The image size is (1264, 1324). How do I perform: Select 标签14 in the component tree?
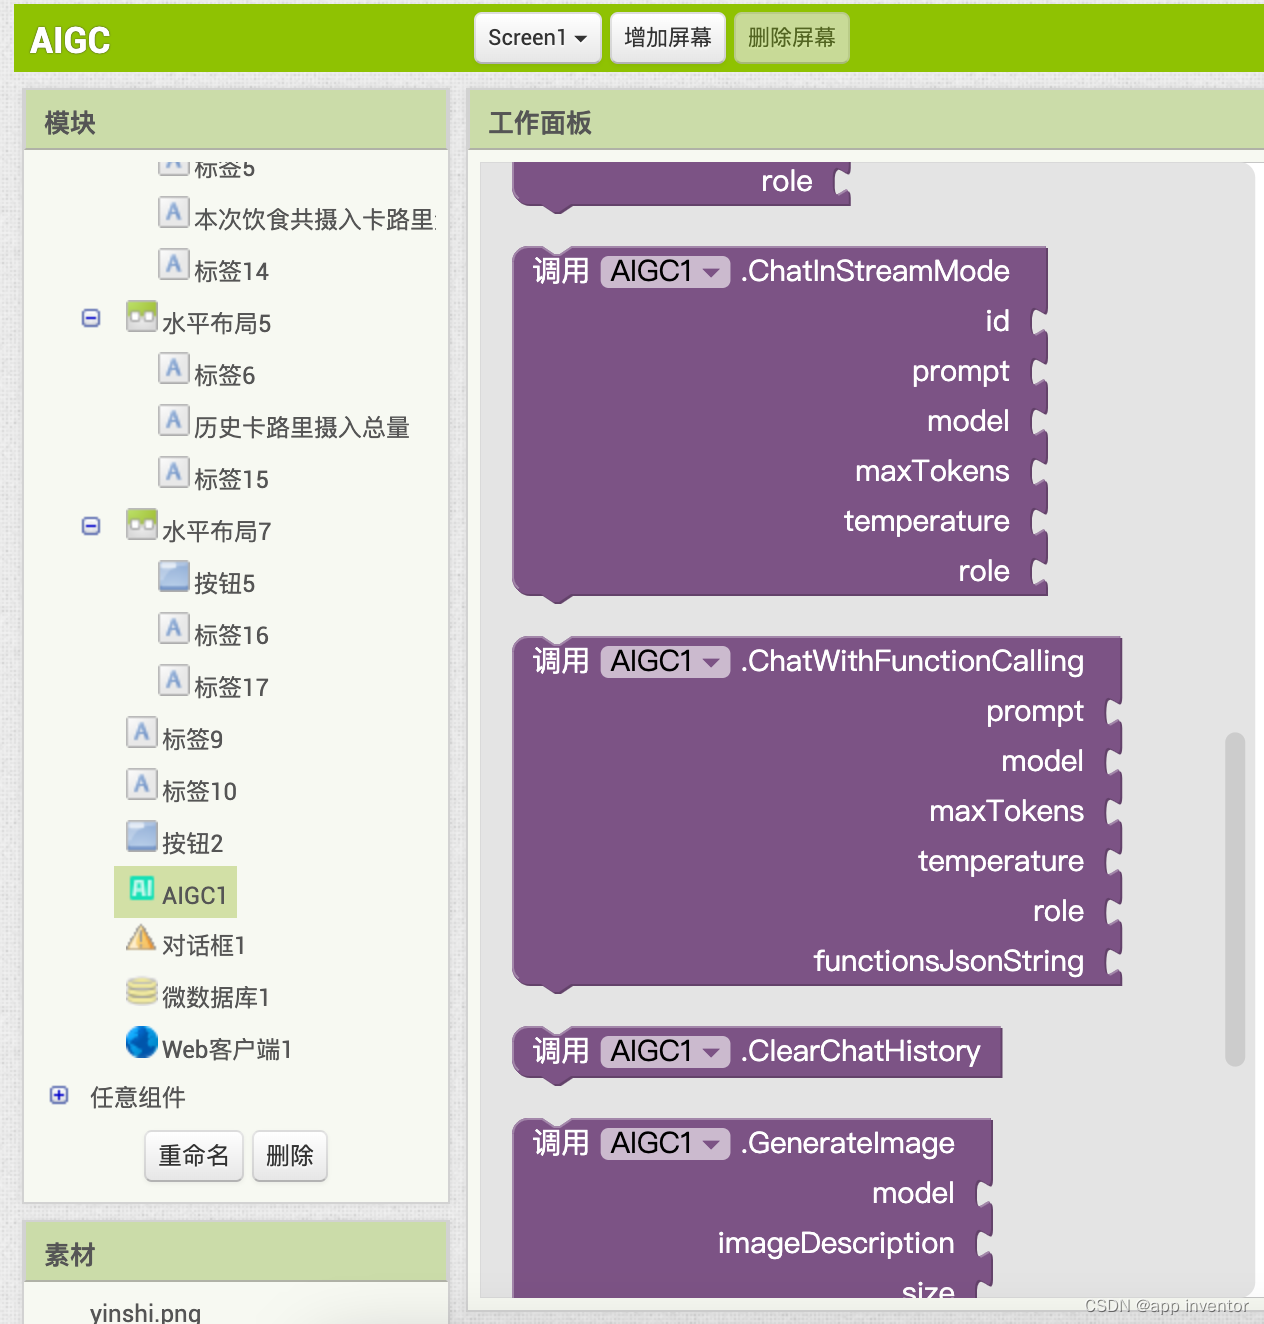pyautogui.click(x=231, y=271)
